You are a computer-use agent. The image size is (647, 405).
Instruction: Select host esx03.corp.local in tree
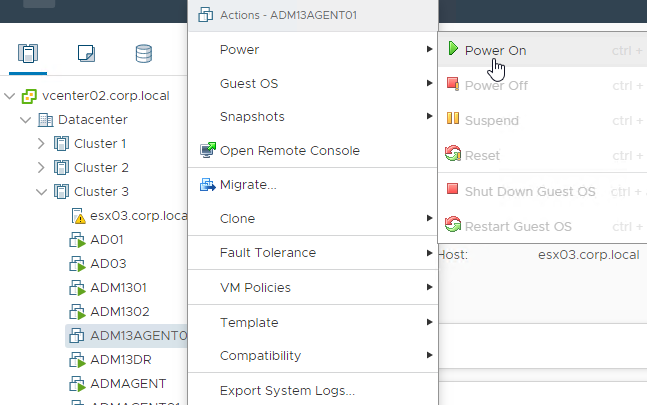(139, 216)
